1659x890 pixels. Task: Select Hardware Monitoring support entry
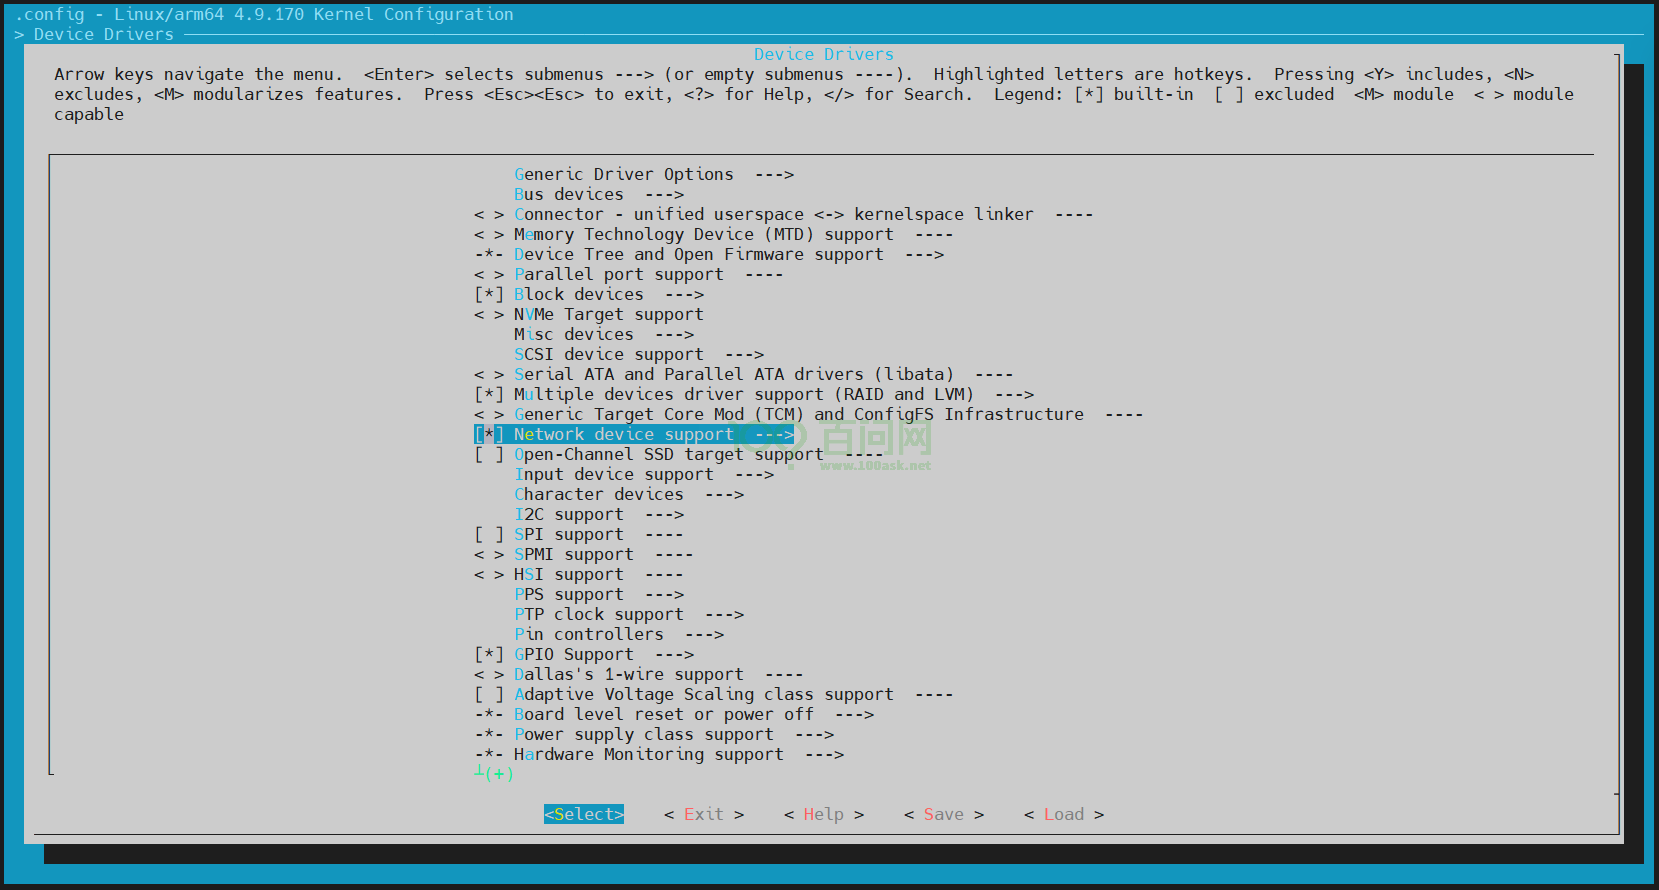pyautogui.click(x=648, y=754)
